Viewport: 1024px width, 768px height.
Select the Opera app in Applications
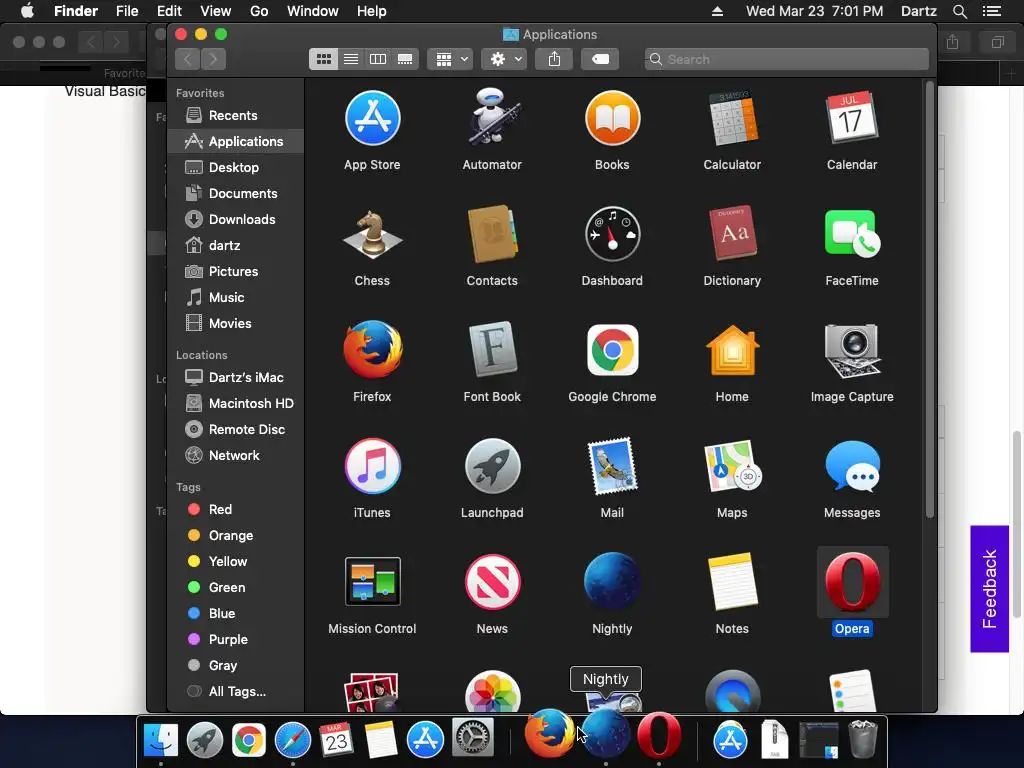pyautogui.click(x=852, y=582)
